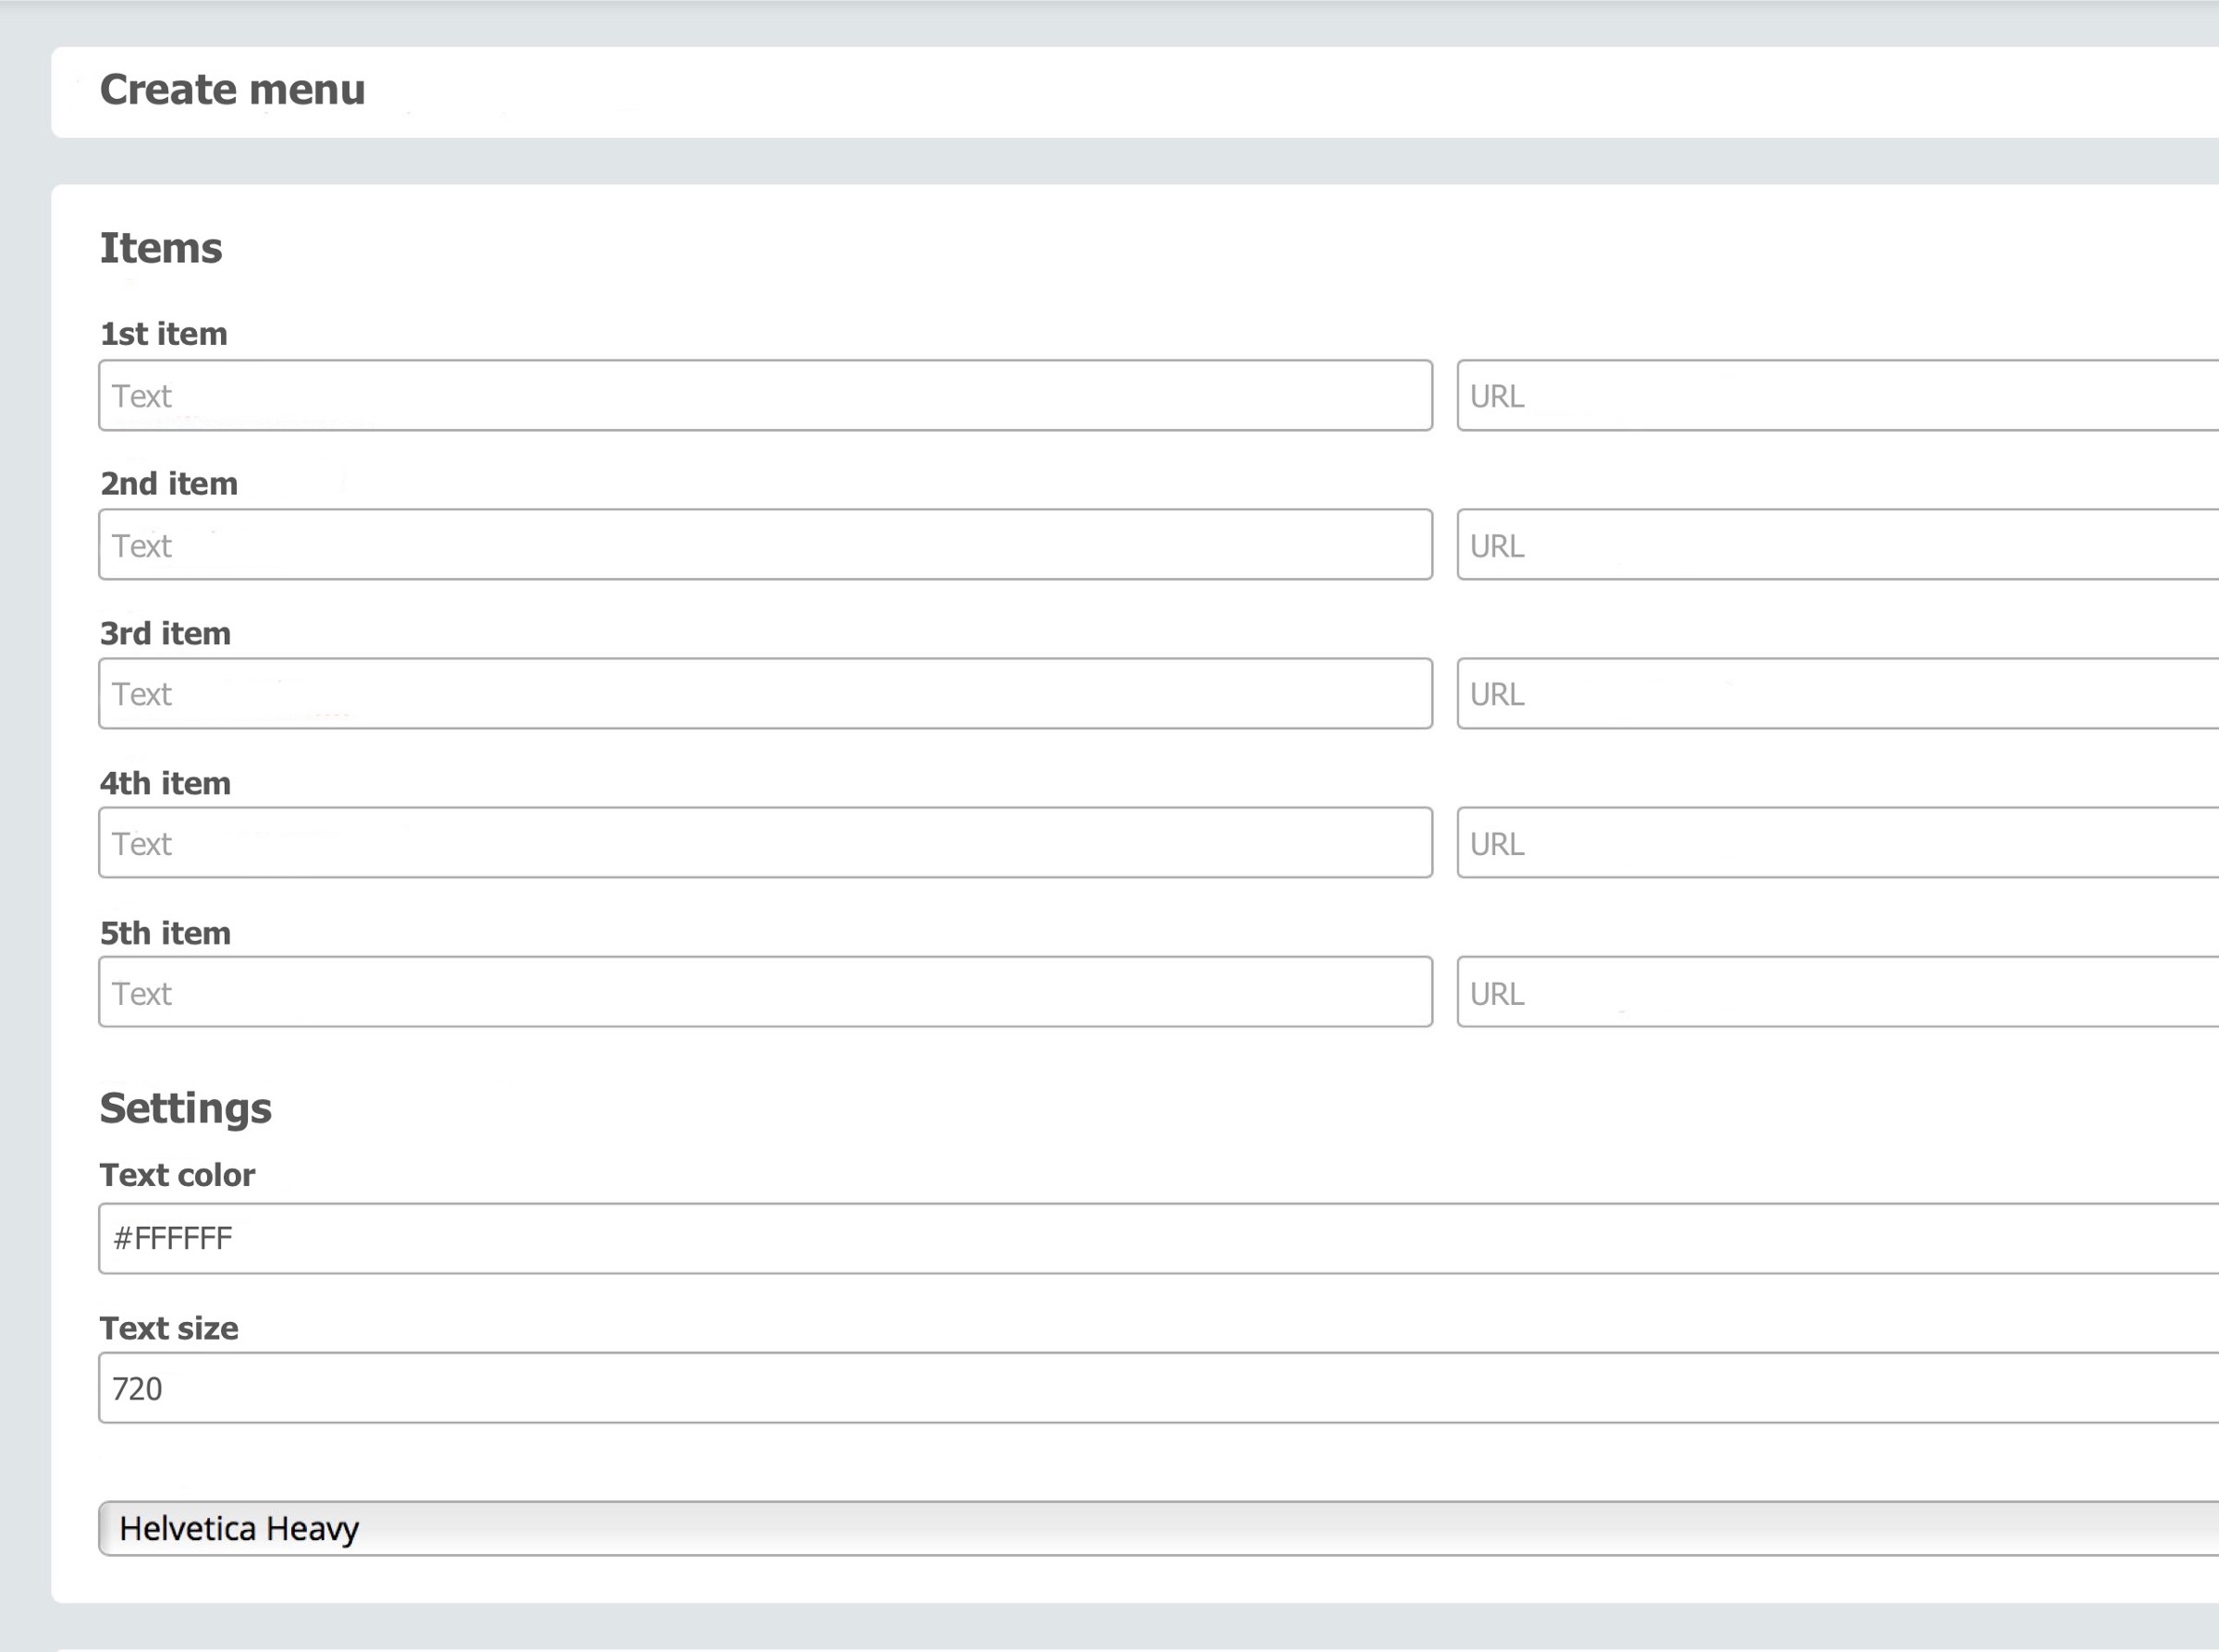
Task: Select the 3rd item URL field
Action: click(1837, 693)
